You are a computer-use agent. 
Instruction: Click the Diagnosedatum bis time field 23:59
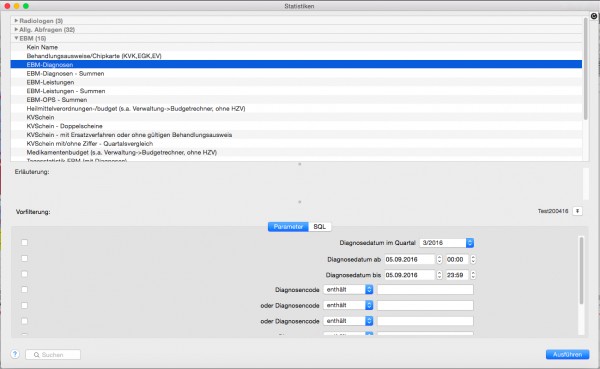click(x=457, y=275)
